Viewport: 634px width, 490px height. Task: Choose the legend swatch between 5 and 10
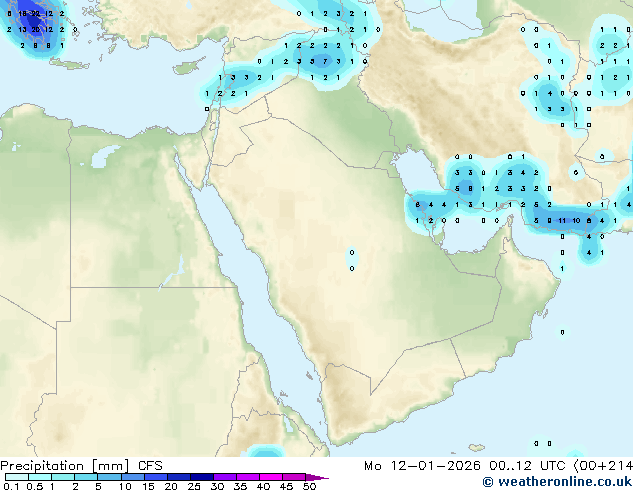coord(109,477)
